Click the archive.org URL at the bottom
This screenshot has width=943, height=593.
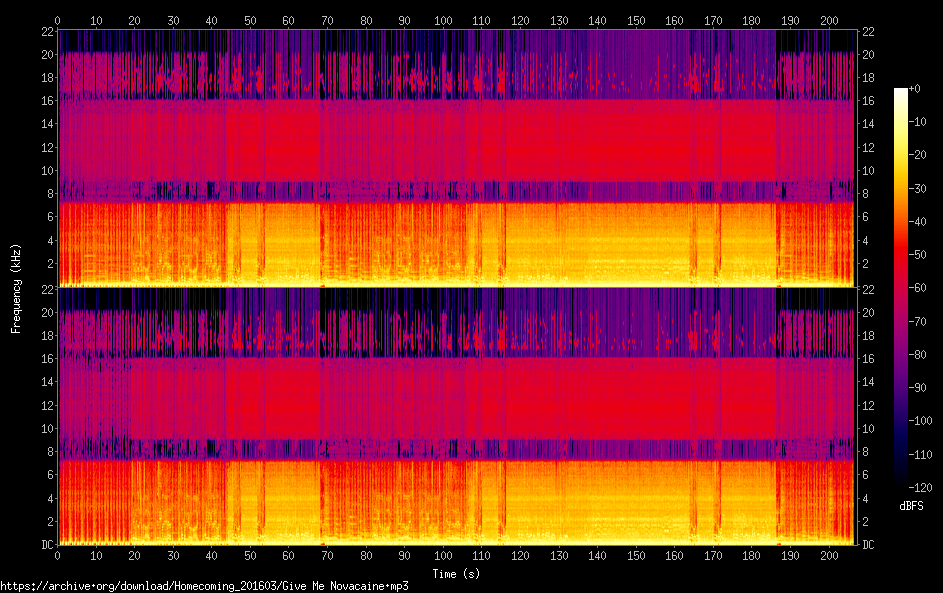(x=205, y=586)
